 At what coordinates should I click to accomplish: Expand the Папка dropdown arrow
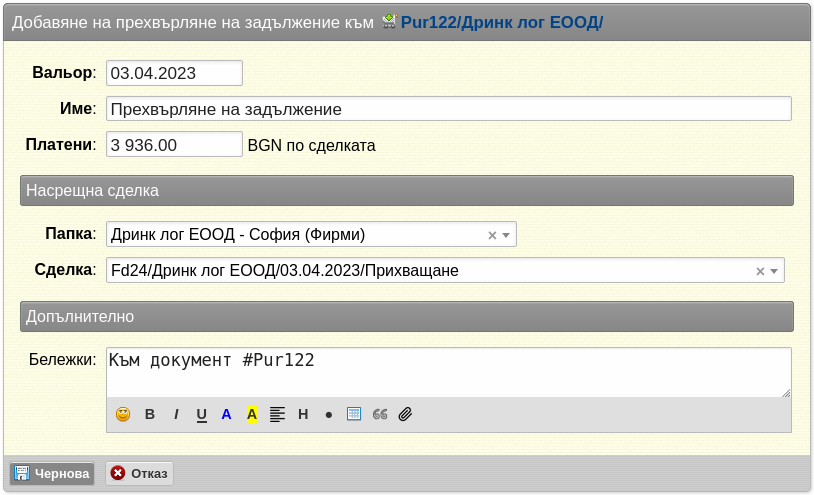[506, 235]
